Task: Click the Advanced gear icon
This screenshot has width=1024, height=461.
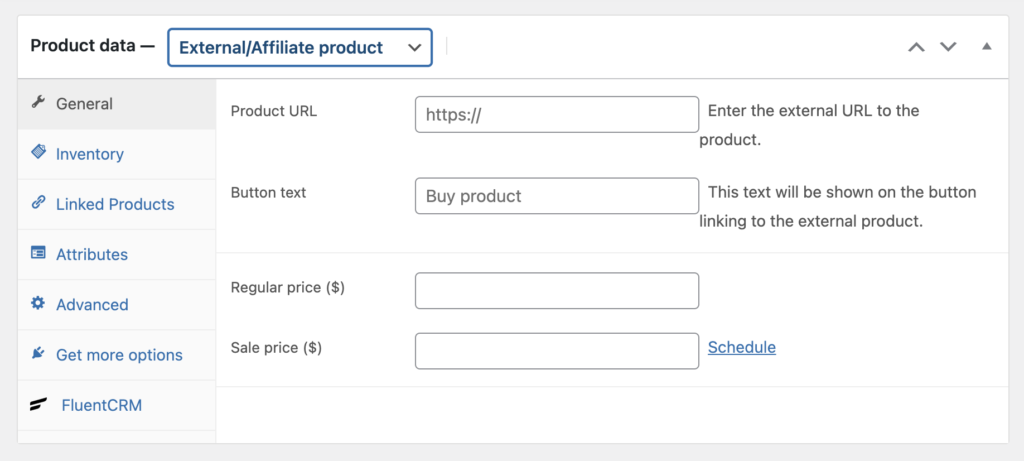Action: click(38, 303)
